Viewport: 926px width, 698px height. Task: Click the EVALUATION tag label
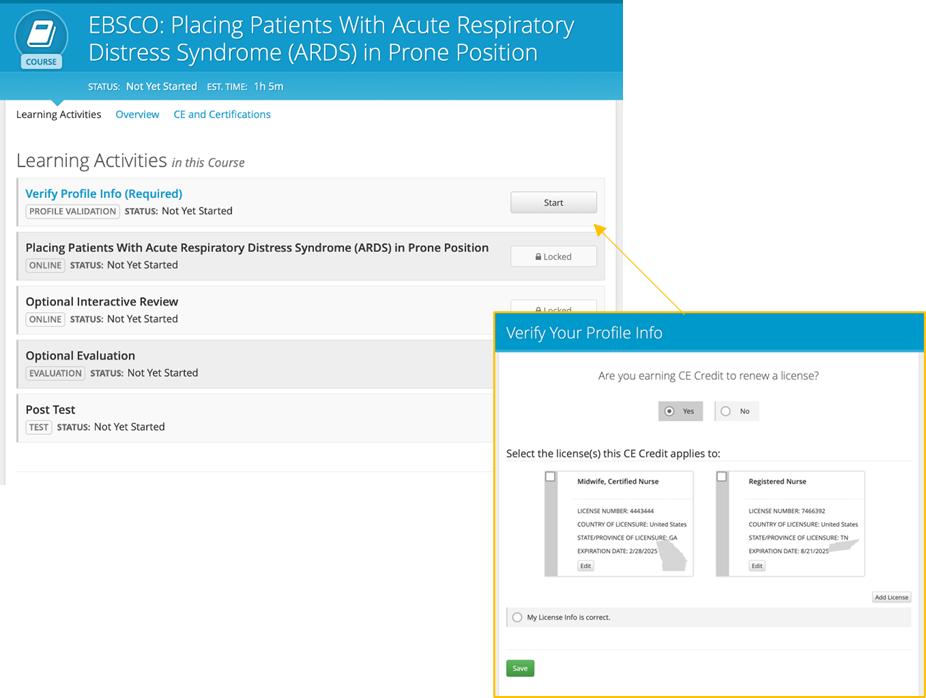tap(56, 373)
